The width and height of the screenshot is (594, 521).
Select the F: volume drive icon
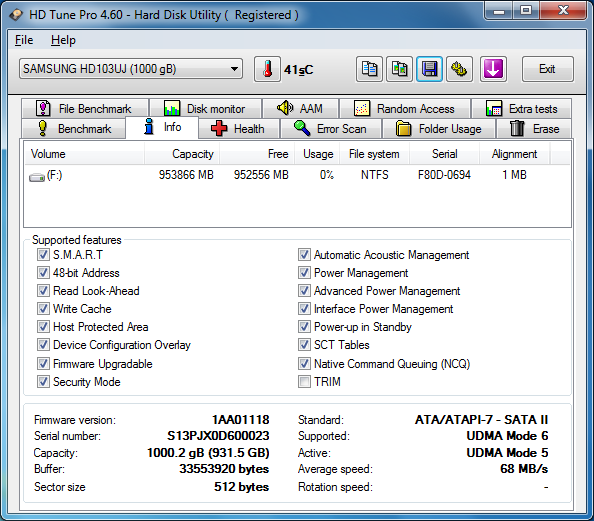pos(37,176)
